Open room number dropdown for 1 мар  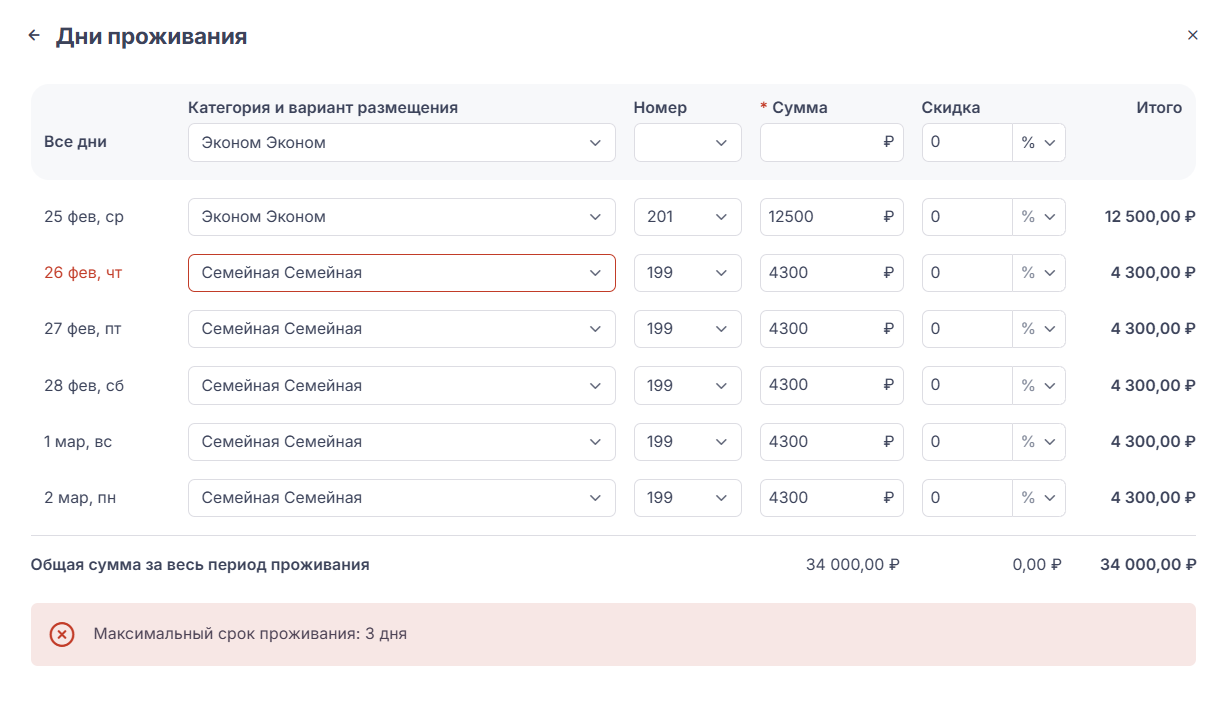coord(687,442)
